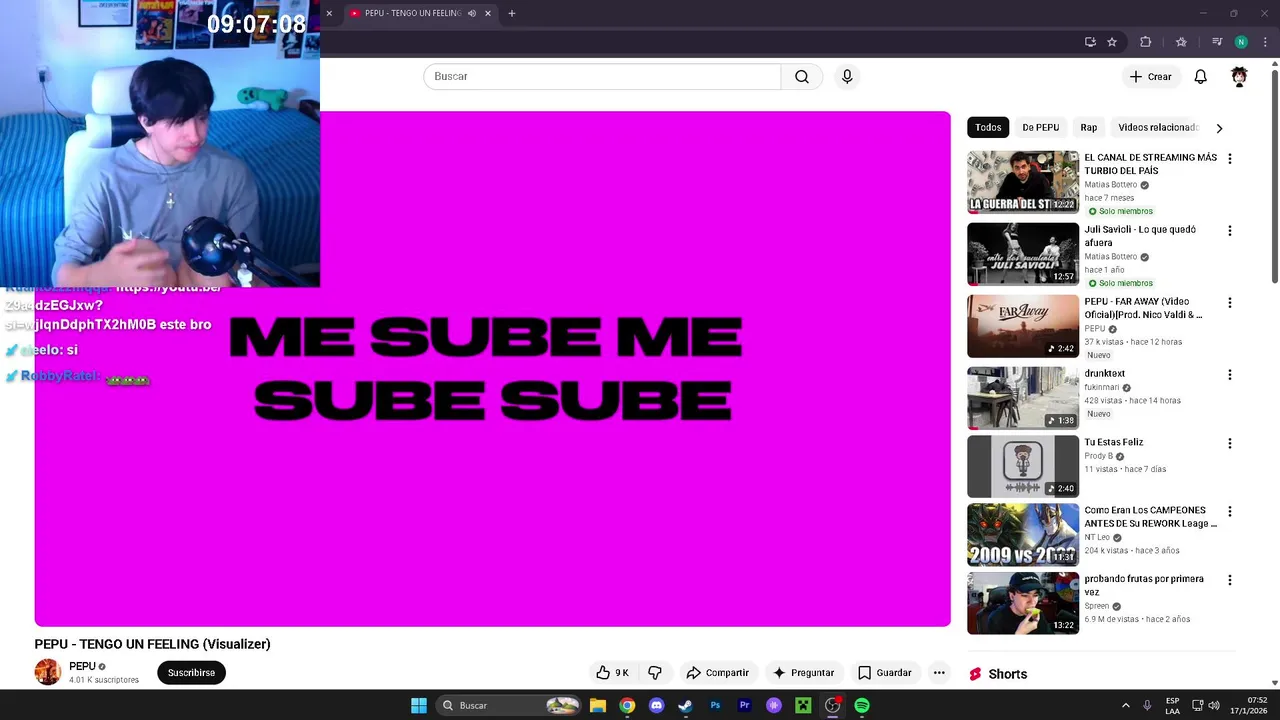Open Chrome media controls icon
This screenshot has width=1280, height=720.
tap(1217, 42)
